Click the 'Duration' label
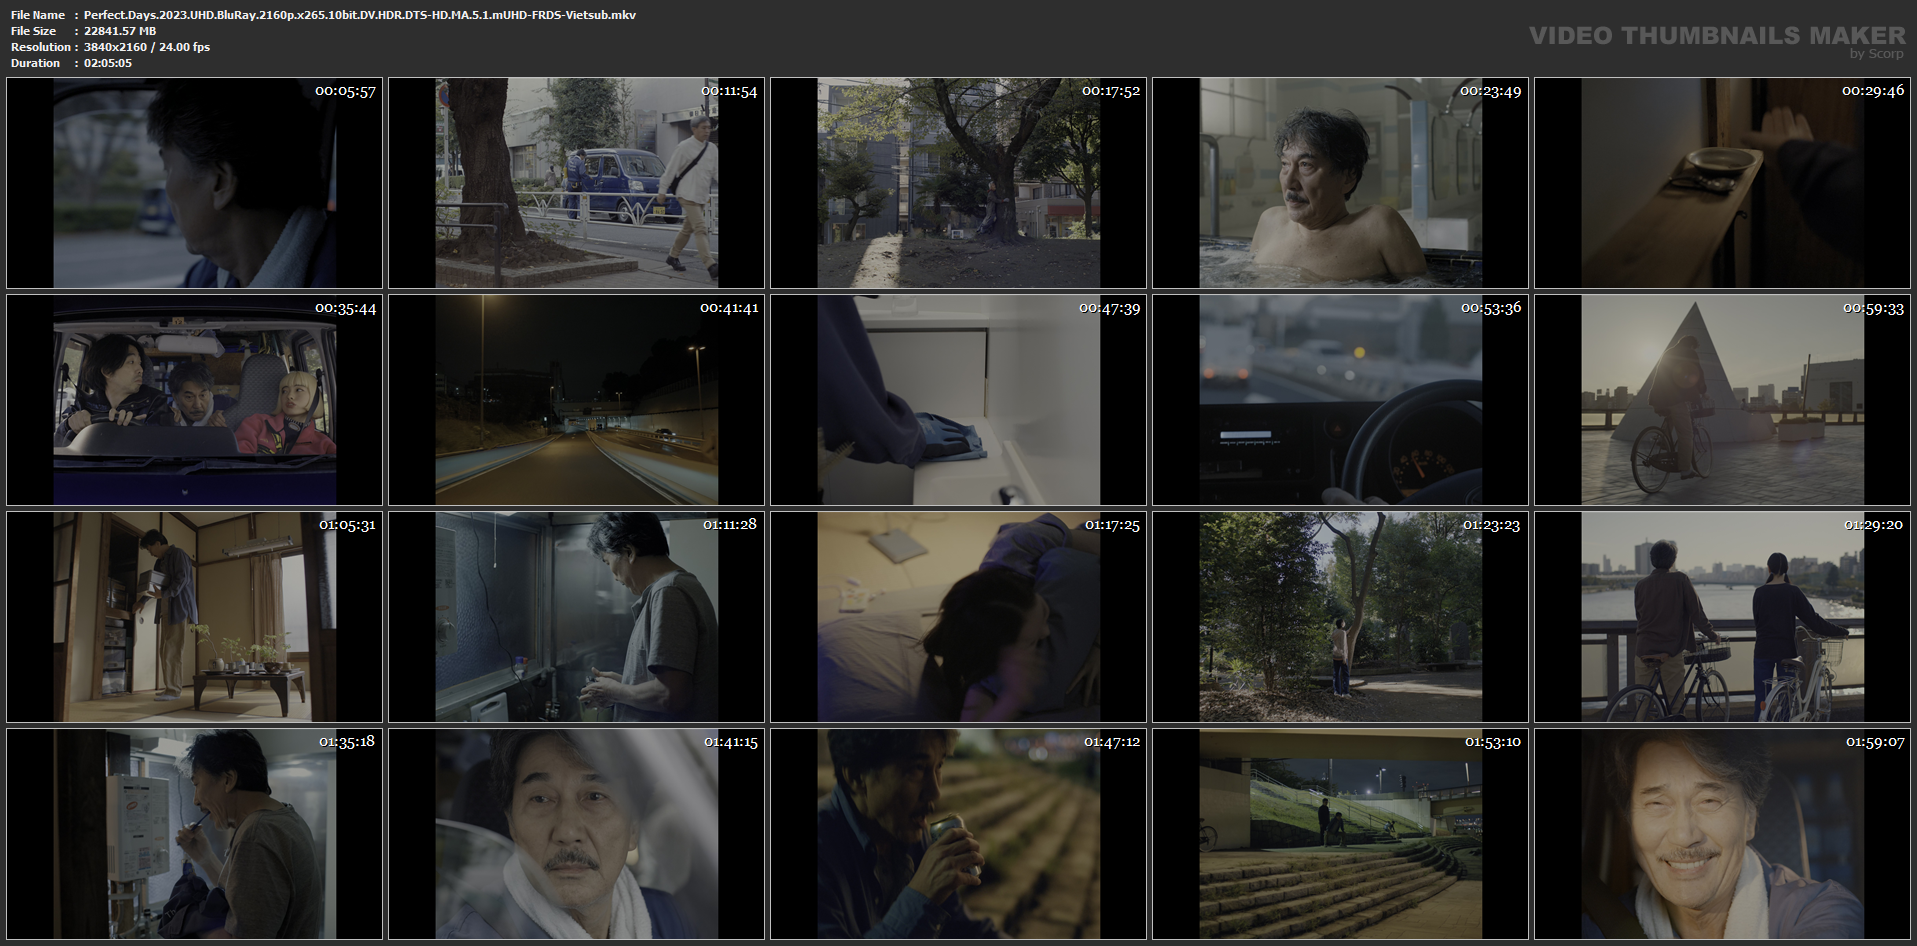1917x946 pixels. pyautogui.click(x=35, y=63)
